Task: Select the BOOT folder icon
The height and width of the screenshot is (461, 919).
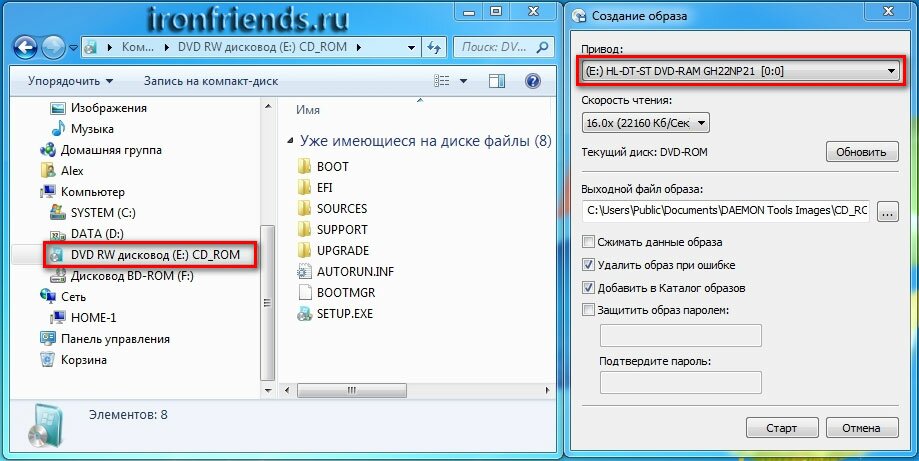Action: click(x=304, y=166)
